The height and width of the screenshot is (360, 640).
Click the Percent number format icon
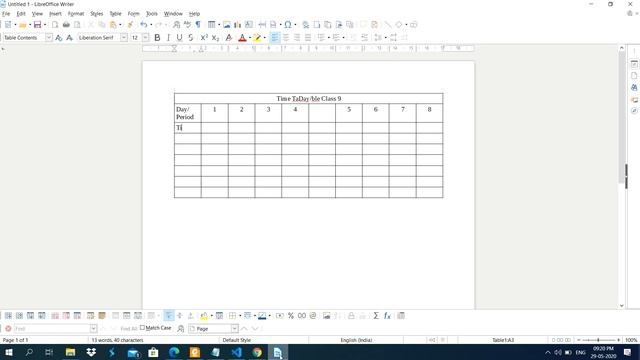pyautogui.click(x=291, y=316)
